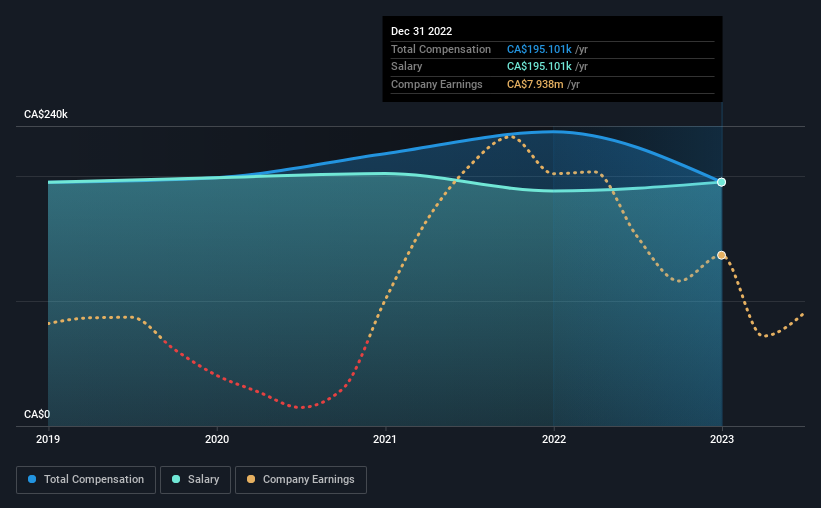Click the Dec 31 2022 tooltip date
This screenshot has height=508, width=821.
click(421, 31)
